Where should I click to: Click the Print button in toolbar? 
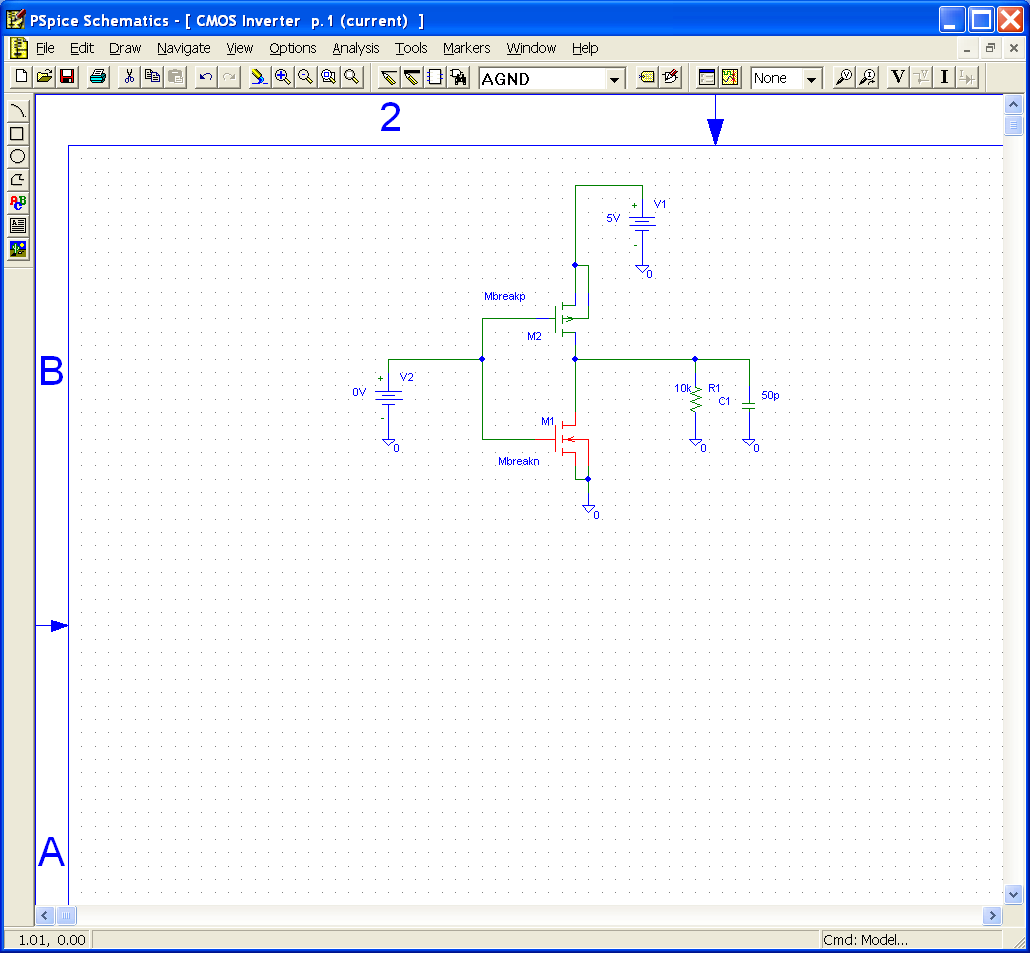98,78
